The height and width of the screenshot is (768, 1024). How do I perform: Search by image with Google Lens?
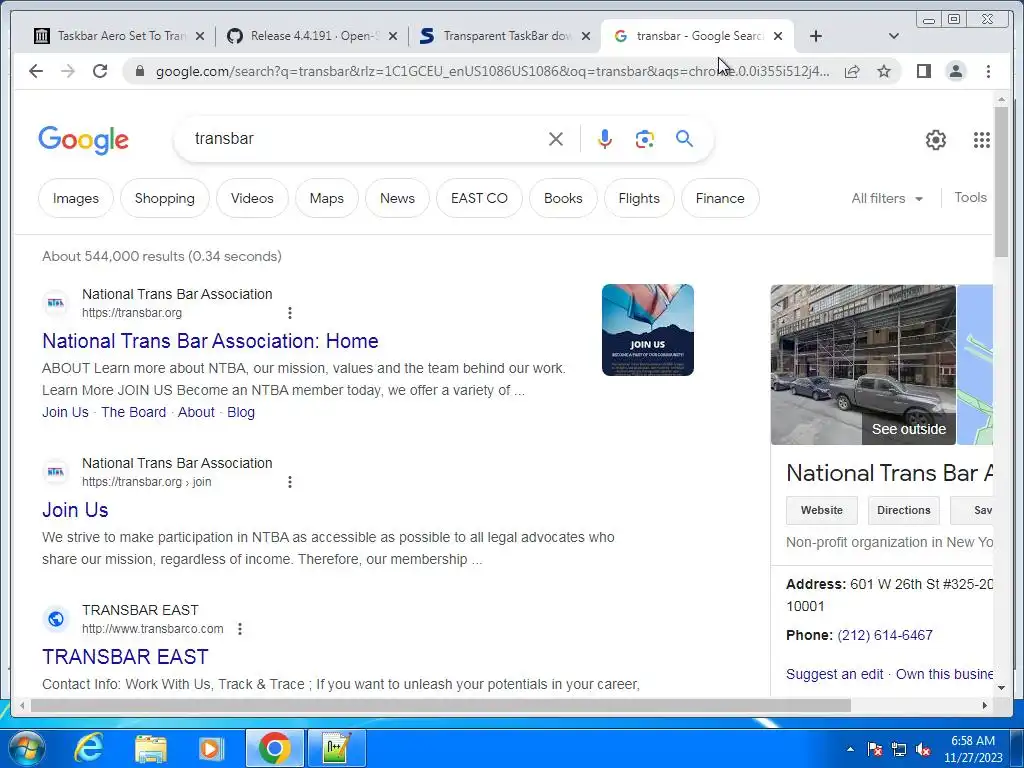(x=645, y=139)
